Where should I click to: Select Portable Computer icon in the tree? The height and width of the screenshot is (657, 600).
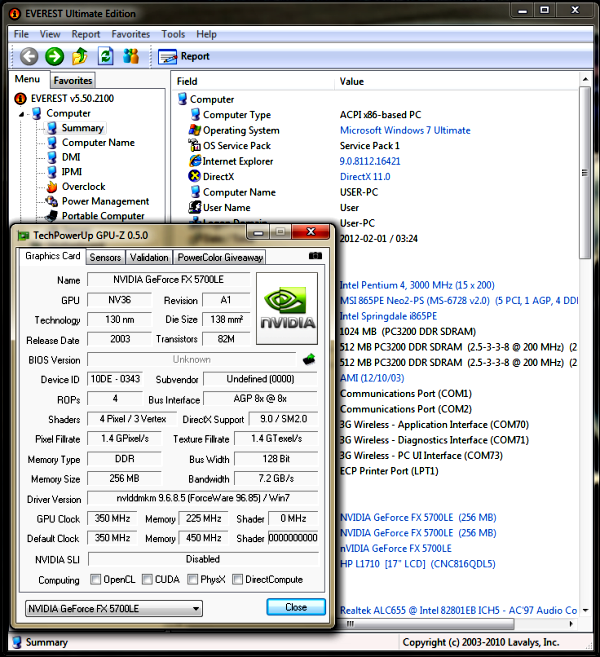point(52,216)
